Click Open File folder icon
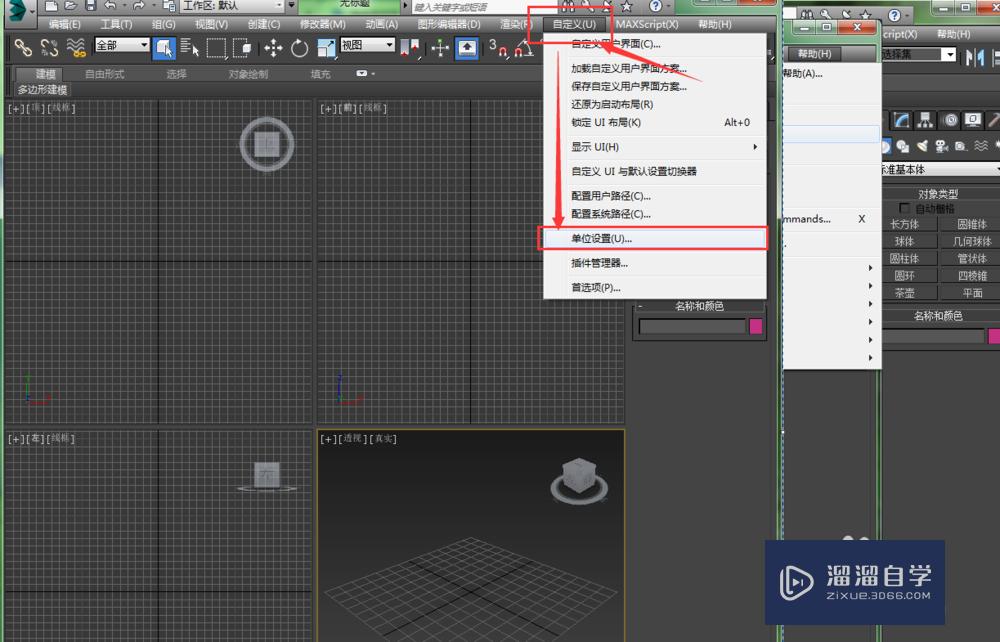The width and height of the screenshot is (1000, 642). [71, 6]
